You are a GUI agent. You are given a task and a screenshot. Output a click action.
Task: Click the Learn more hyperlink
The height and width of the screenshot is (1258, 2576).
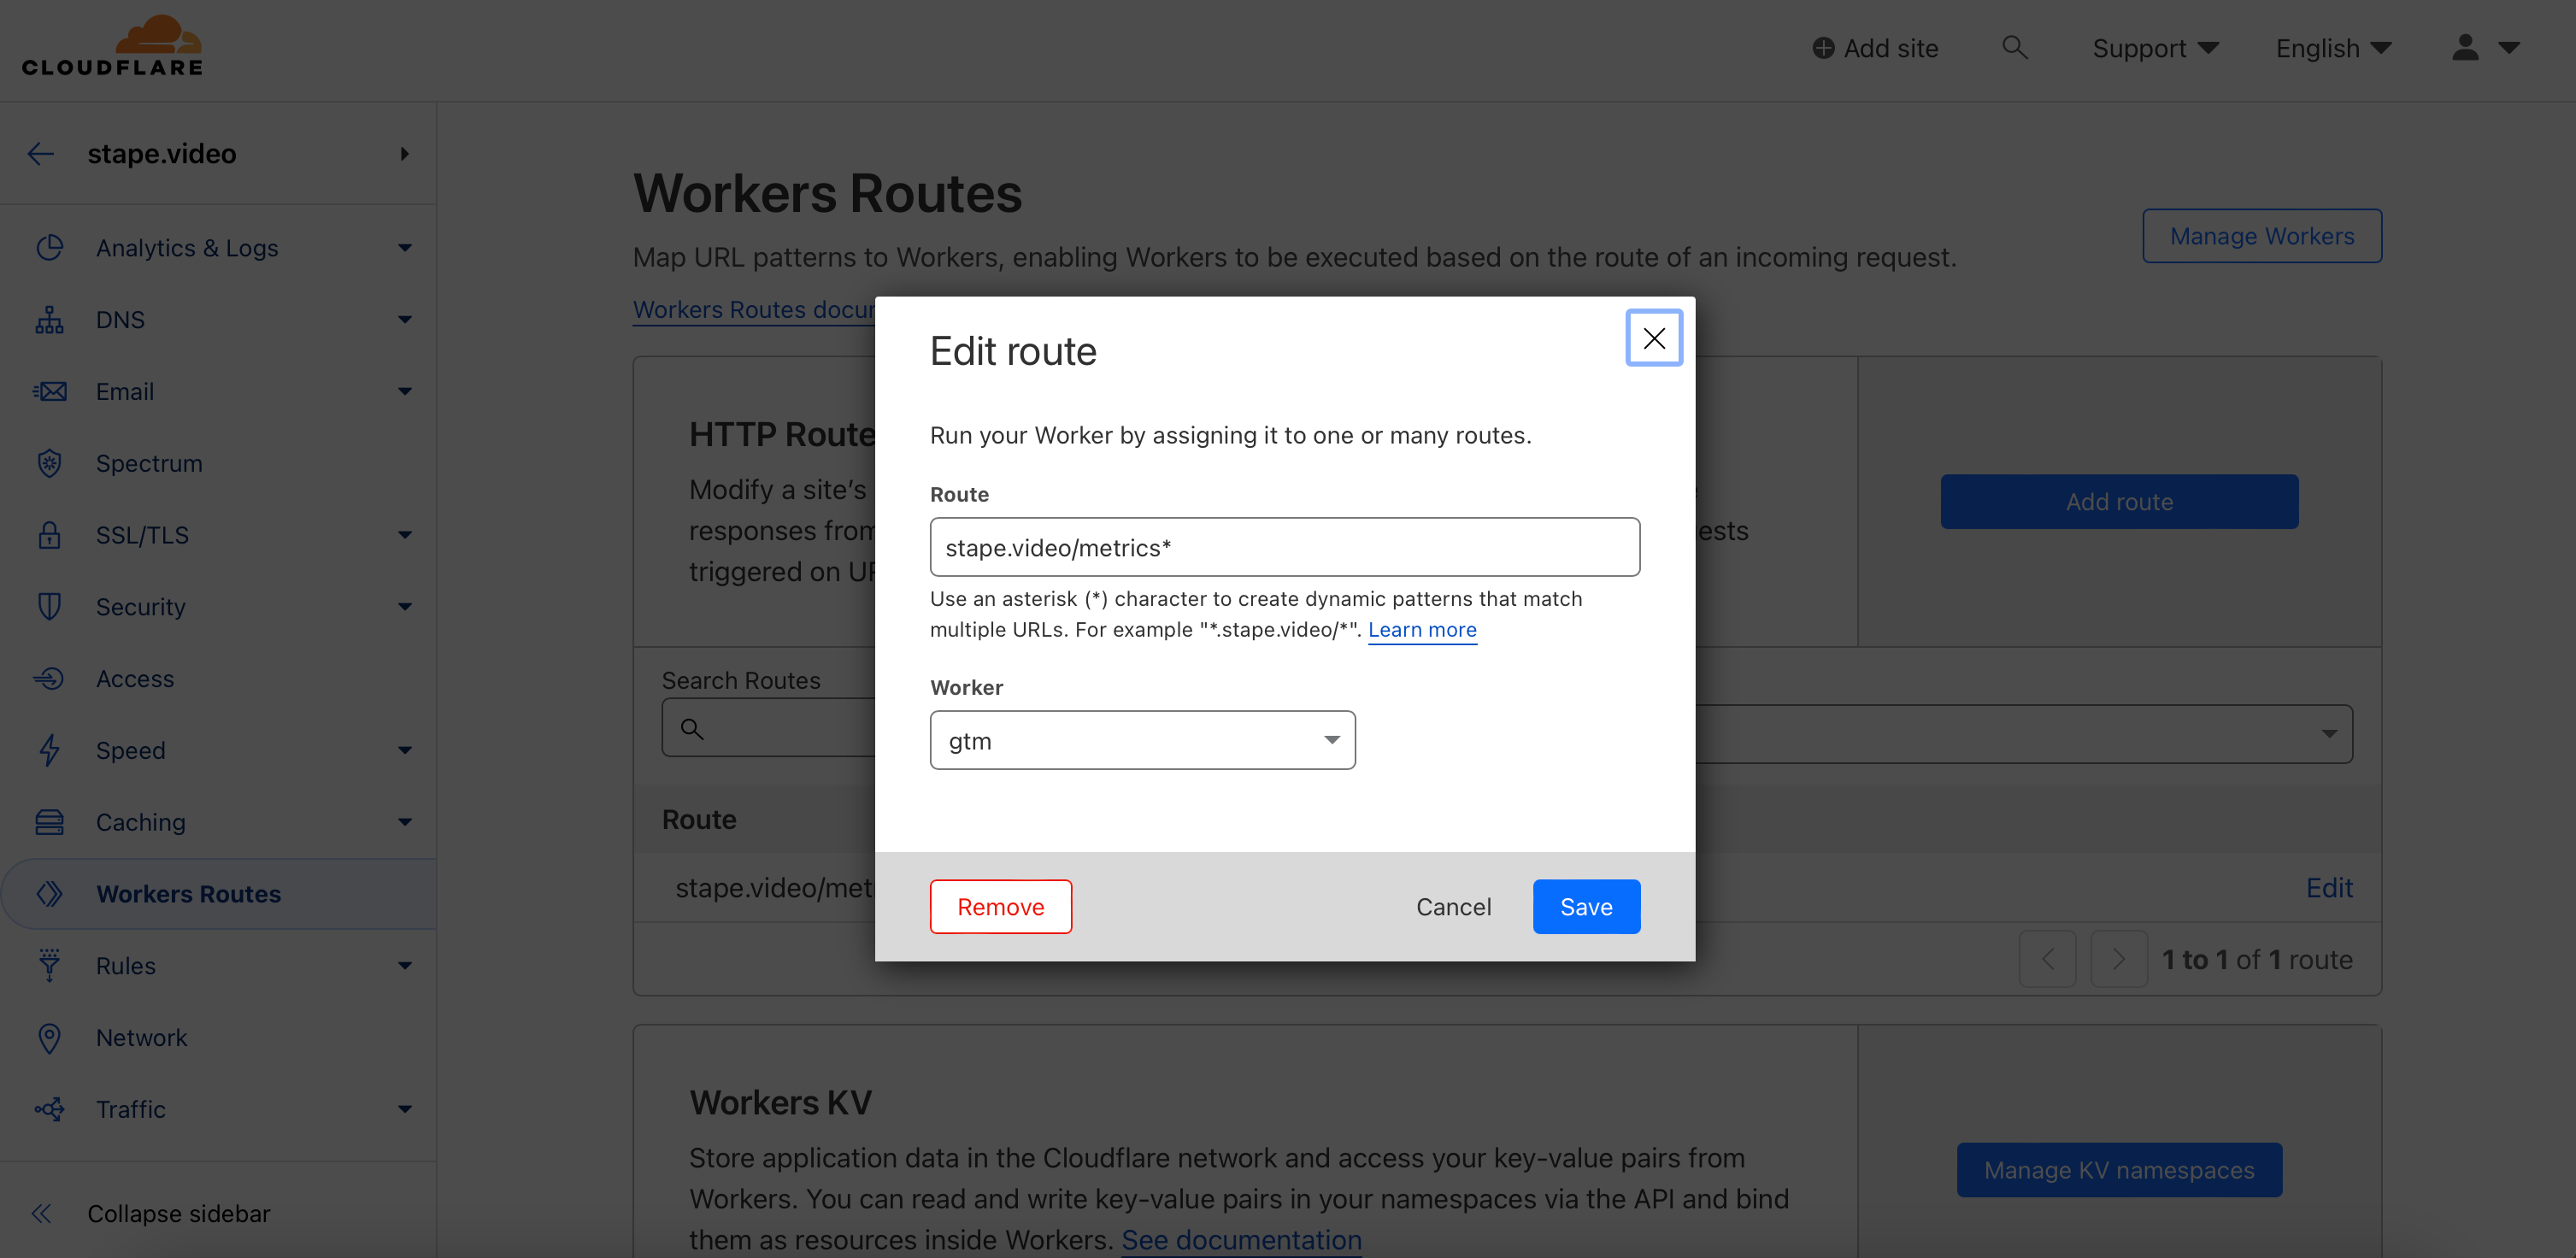click(x=1421, y=629)
